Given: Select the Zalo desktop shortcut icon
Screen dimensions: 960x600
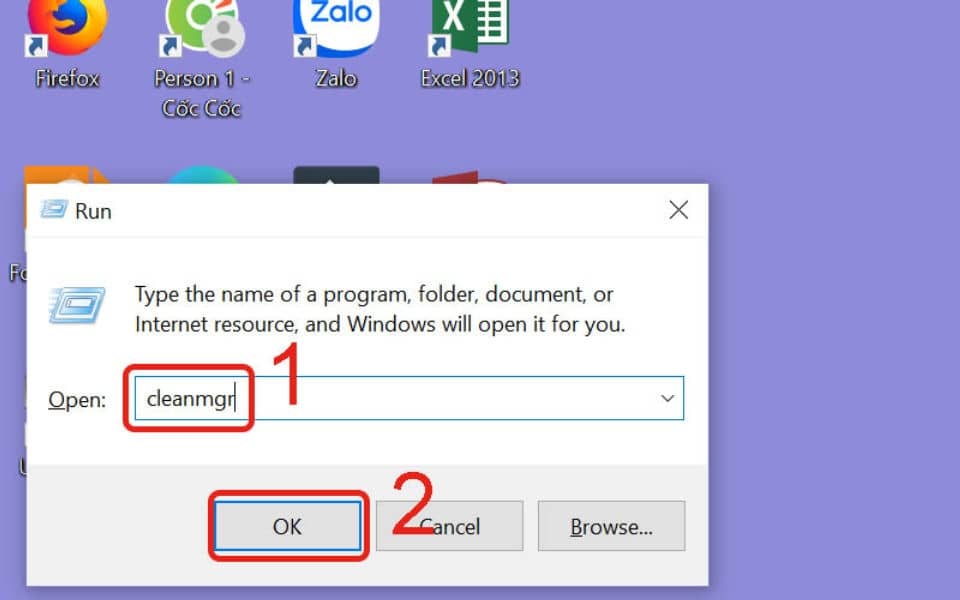Looking at the screenshot, I should tap(336, 28).
